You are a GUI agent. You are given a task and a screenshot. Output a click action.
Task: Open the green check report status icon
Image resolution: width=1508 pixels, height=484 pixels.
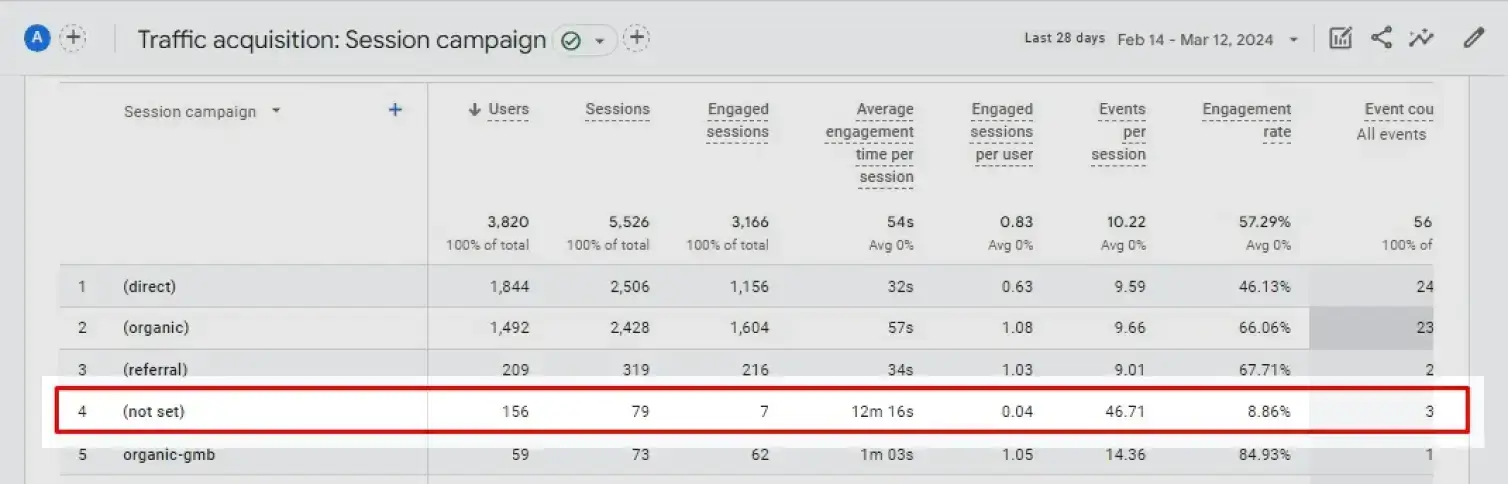571,41
